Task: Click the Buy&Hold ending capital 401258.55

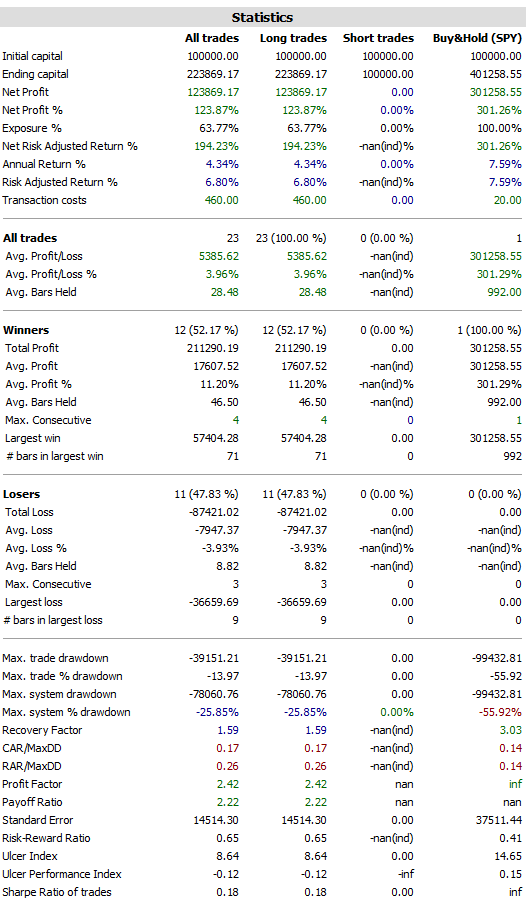Action: 495,74
